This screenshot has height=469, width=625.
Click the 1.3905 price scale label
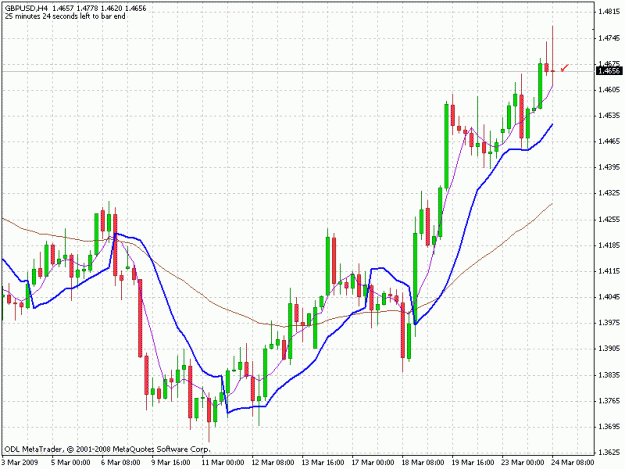coord(609,349)
